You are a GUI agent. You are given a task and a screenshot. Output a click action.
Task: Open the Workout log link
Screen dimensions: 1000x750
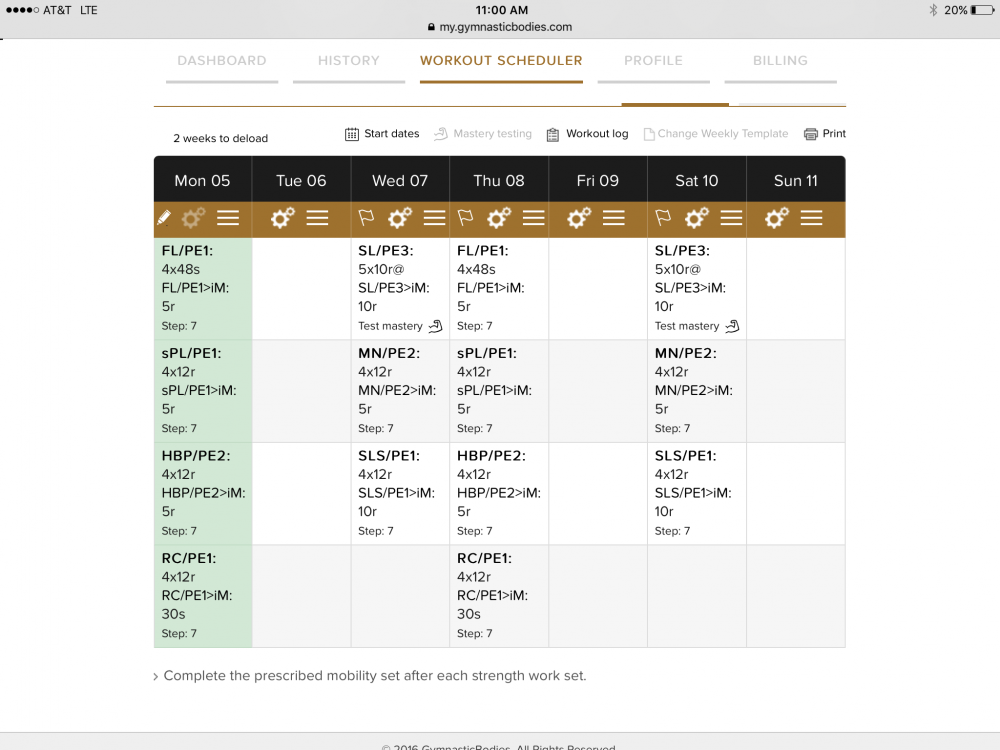coord(597,133)
